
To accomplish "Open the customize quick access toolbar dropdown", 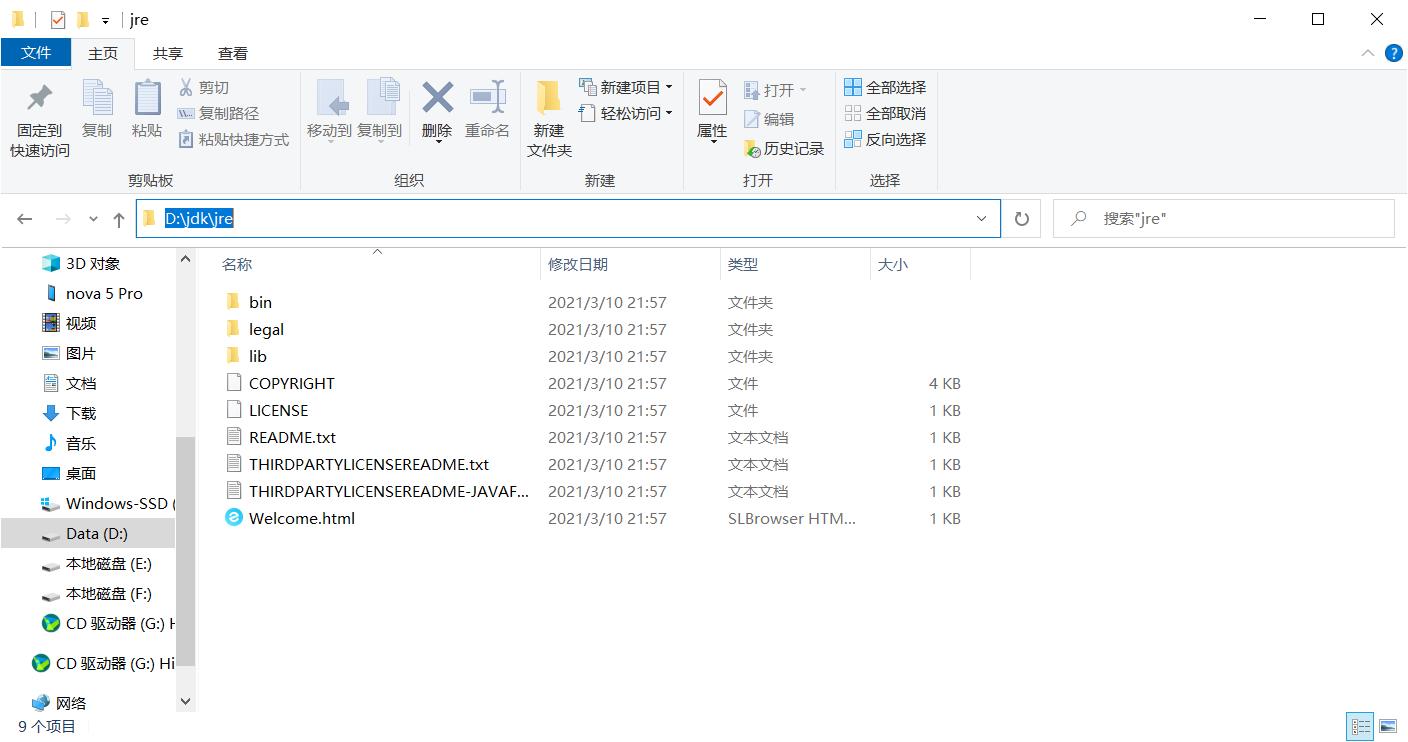I will click(105, 20).
